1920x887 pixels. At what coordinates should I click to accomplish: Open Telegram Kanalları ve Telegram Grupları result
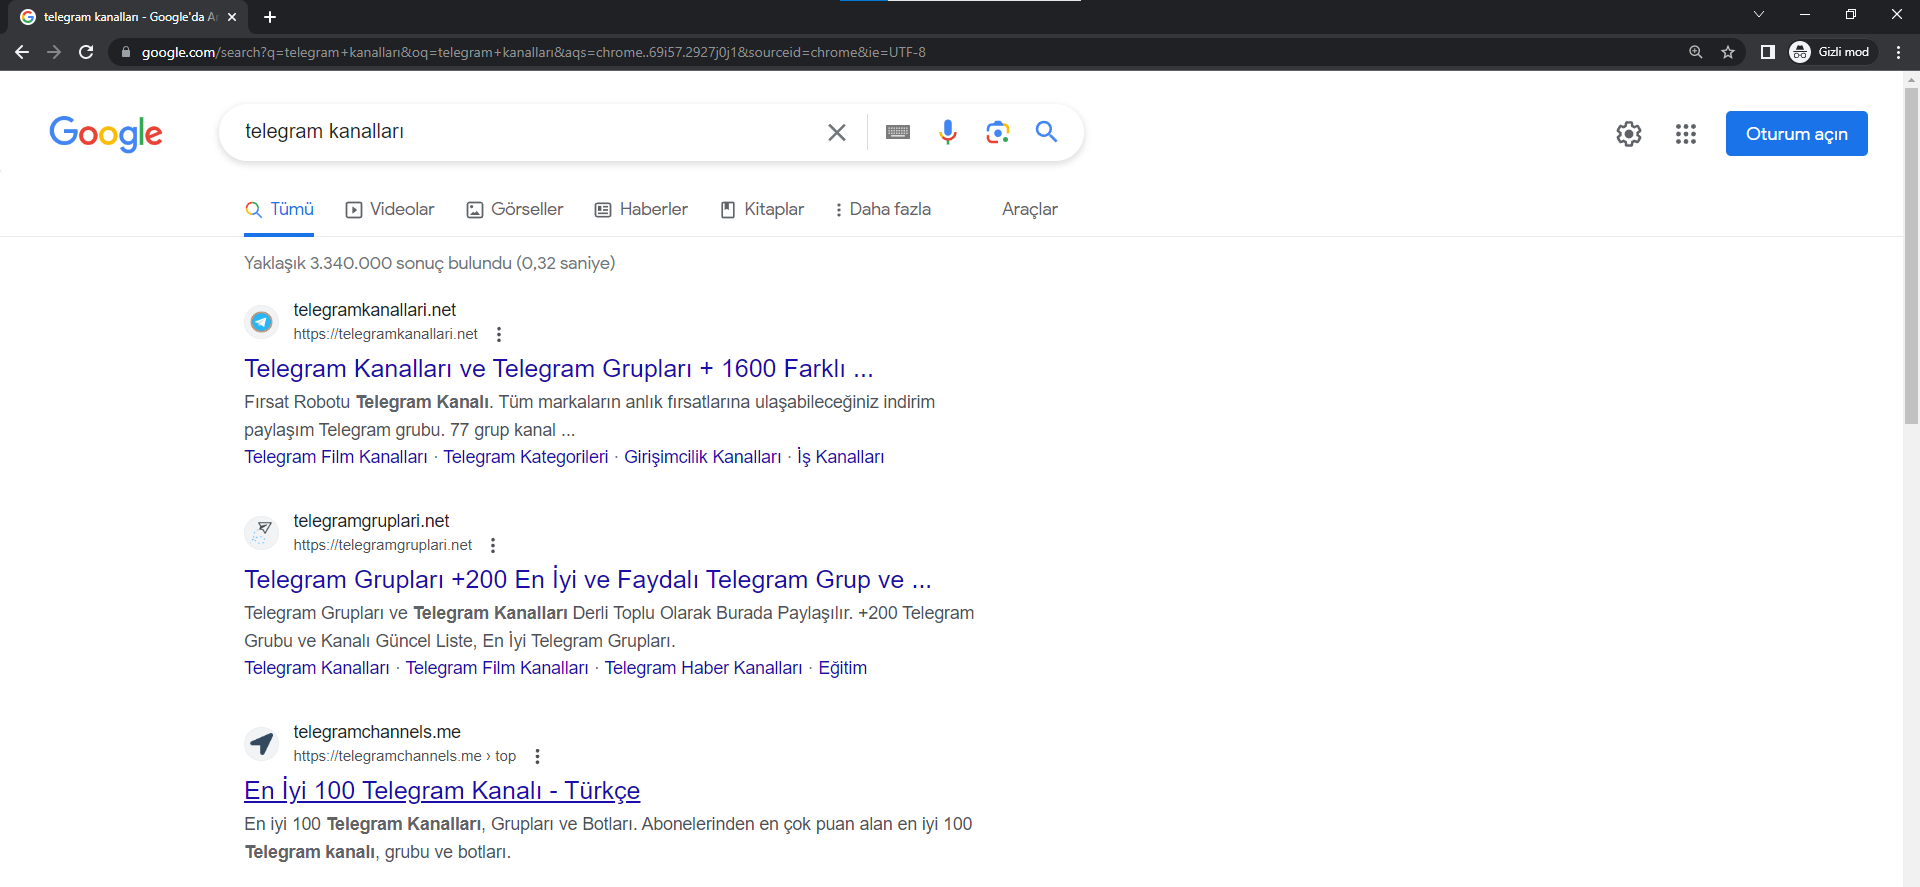coord(559,369)
